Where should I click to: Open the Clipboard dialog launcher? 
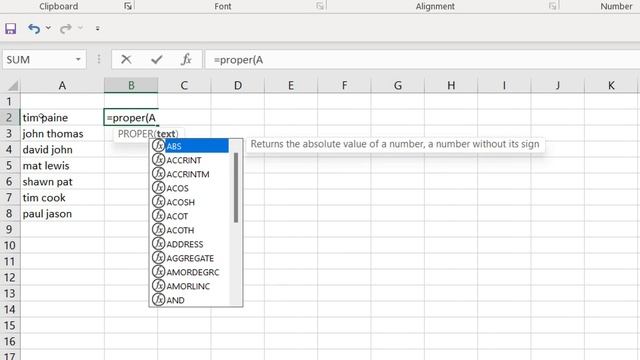pyautogui.click(x=128, y=6)
